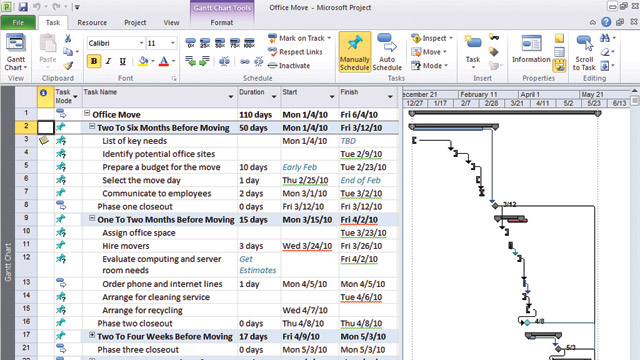Mark task 100% complete
The height and width of the screenshot is (360, 640).
tap(249, 42)
